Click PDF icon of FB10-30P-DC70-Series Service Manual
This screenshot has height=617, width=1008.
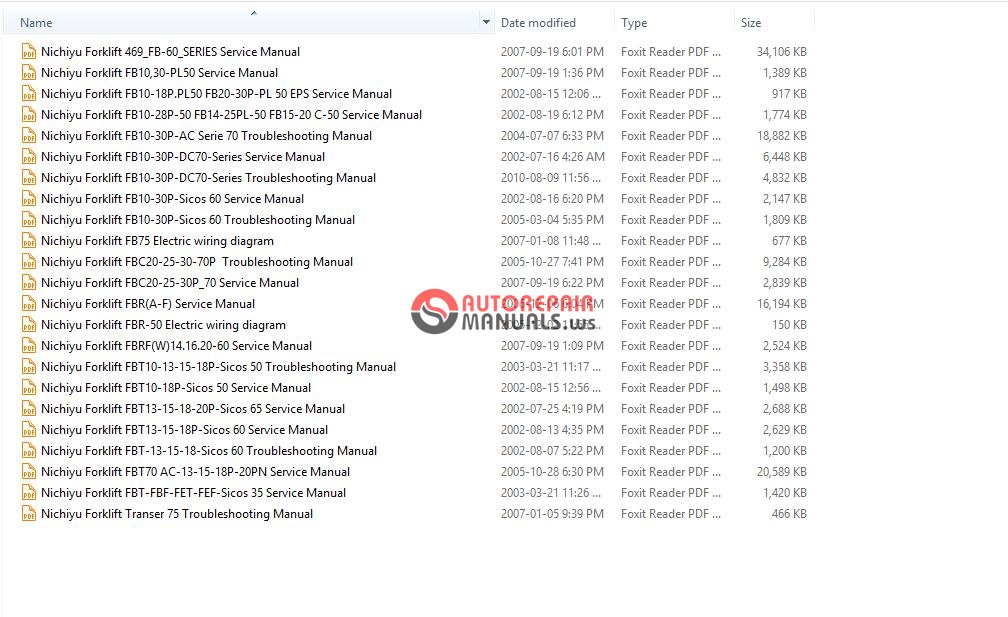point(28,157)
